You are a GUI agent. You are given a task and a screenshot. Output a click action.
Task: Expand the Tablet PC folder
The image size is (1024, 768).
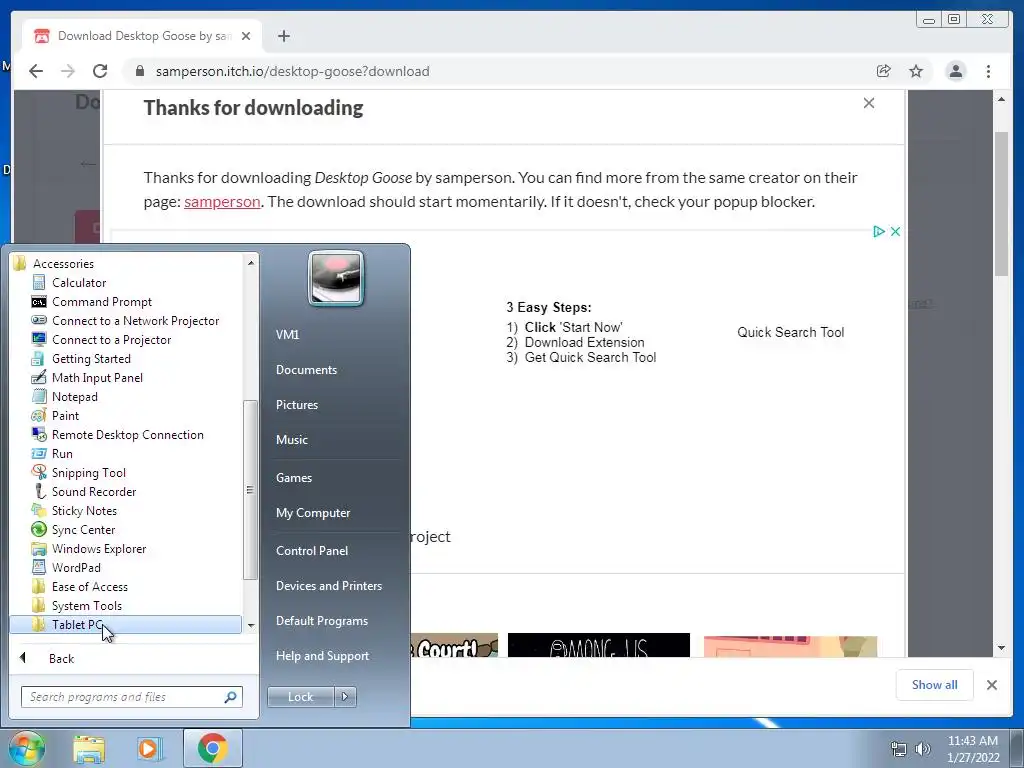(x=125, y=624)
